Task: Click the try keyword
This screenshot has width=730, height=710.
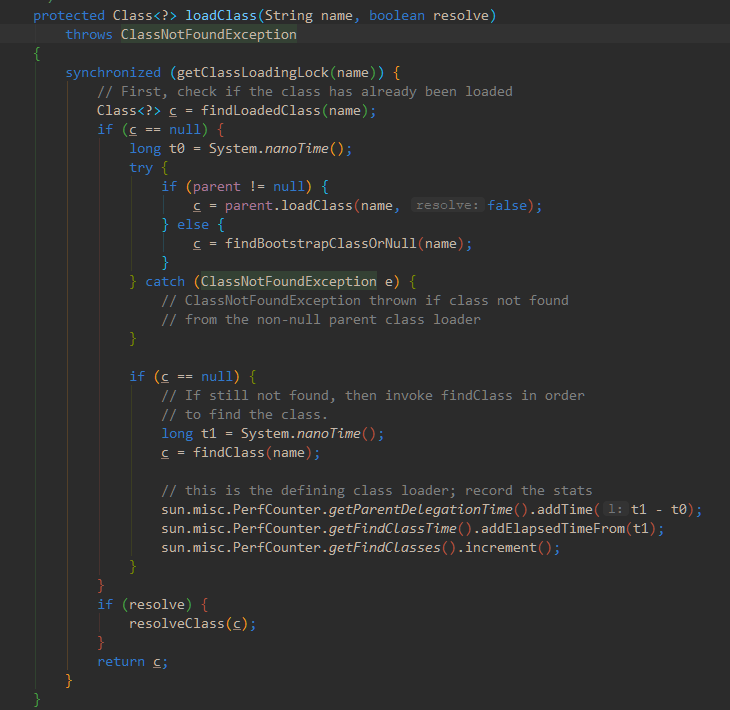Action: click(x=141, y=168)
